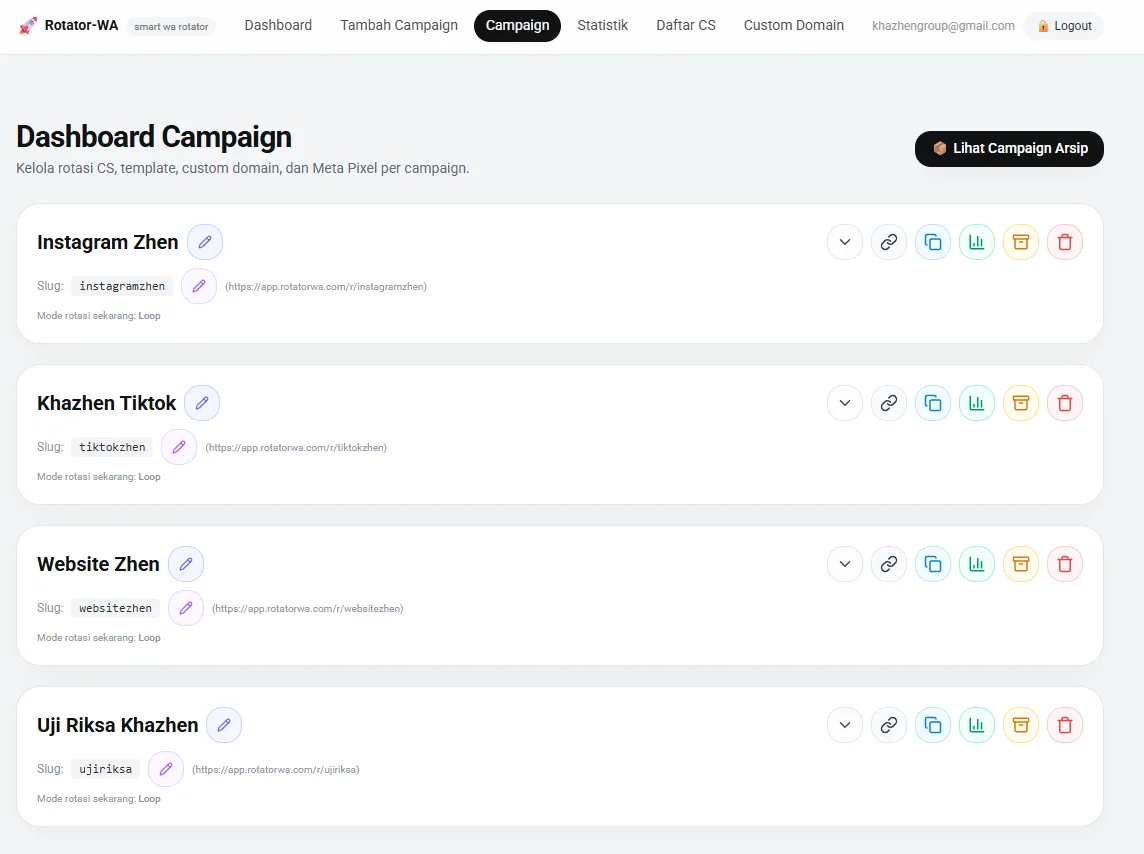The height and width of the screenshot is (854, 1144).
Task: Edit the websitezhen slug
Action: click(x=186, y=608)
